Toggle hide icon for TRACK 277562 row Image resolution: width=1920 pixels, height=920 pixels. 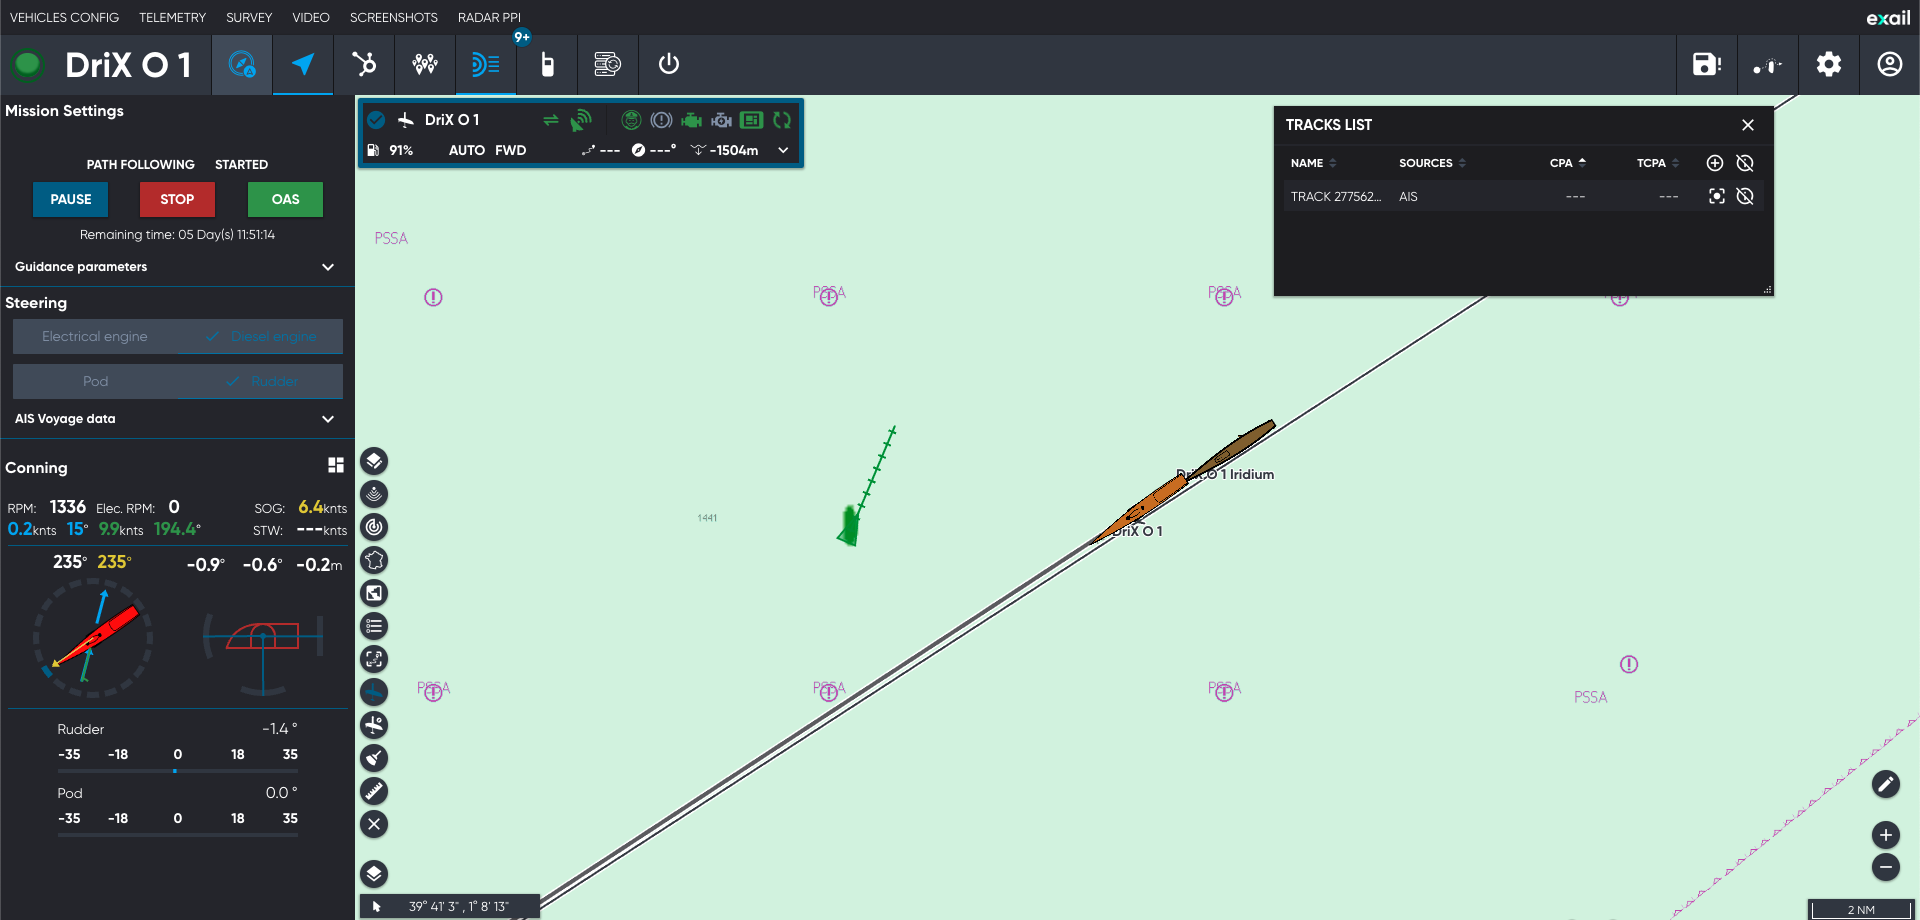click(1745, 196)
